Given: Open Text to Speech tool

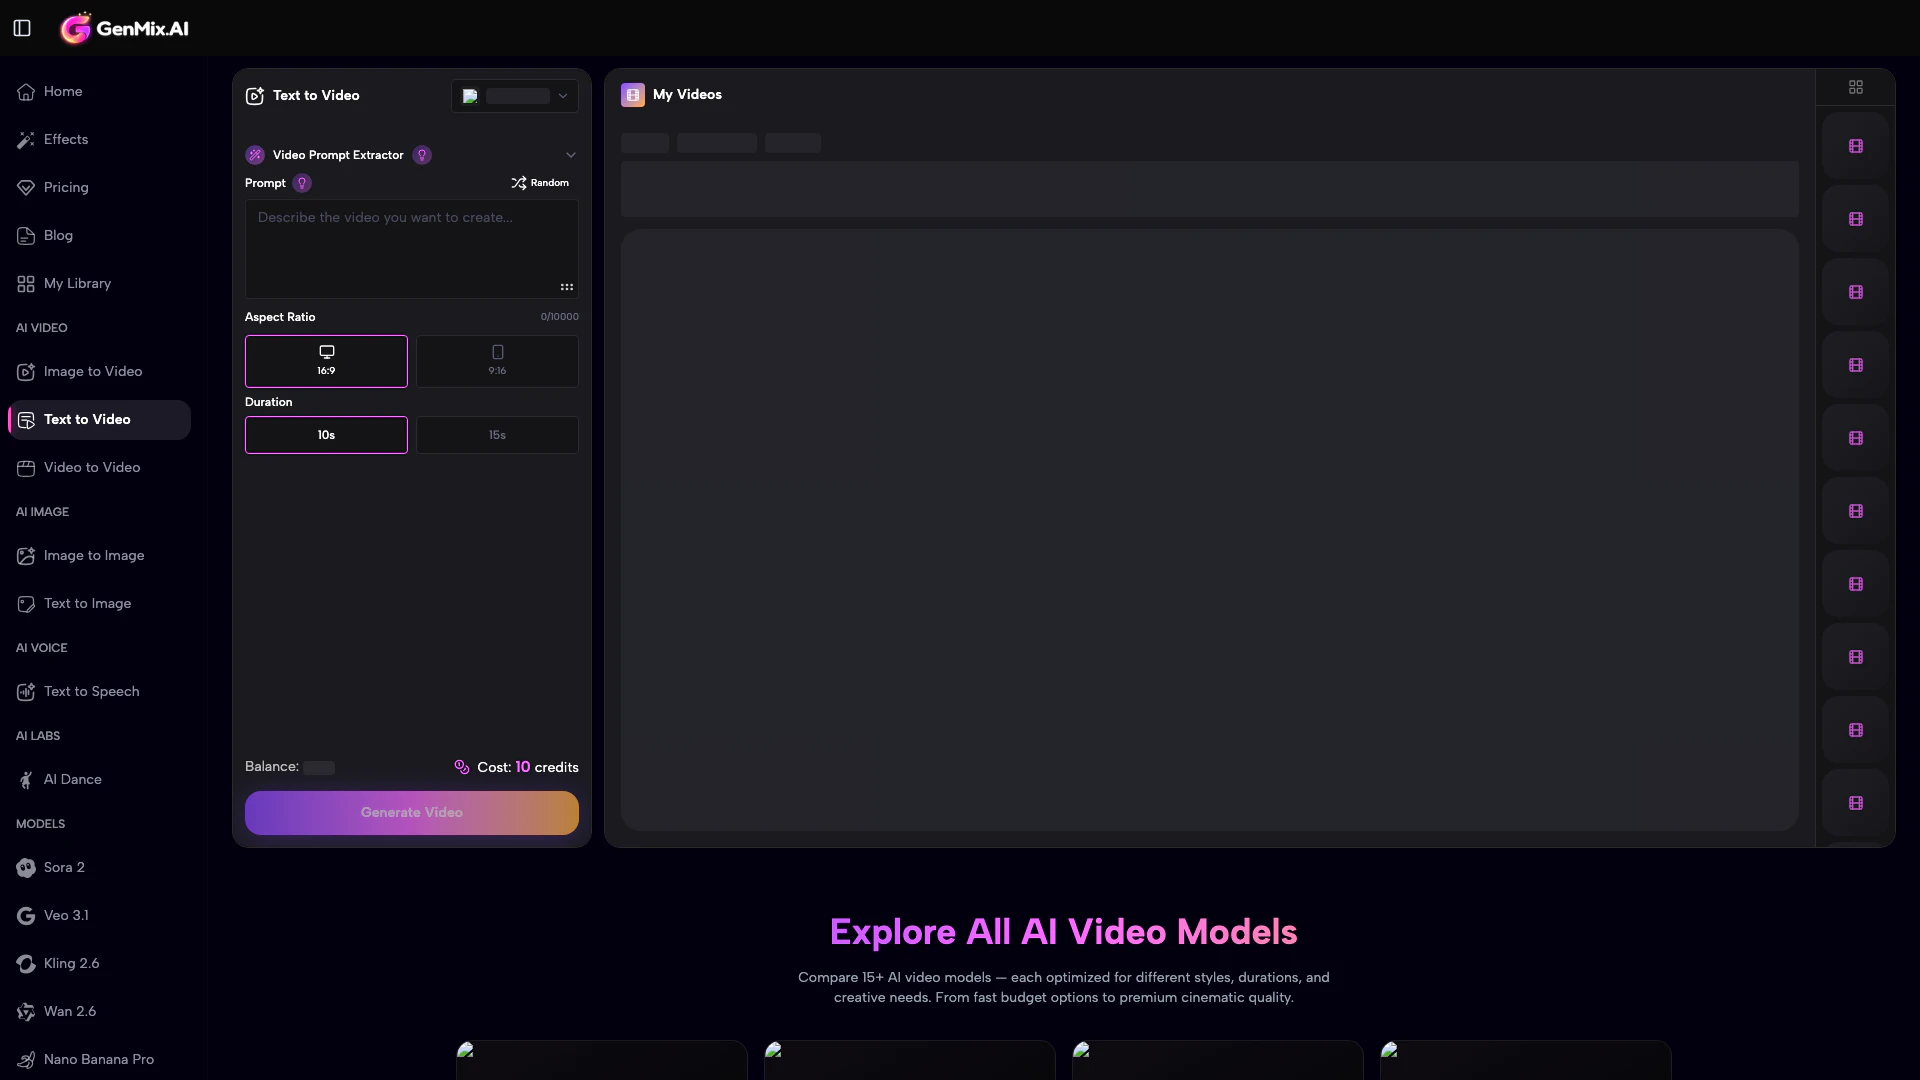Looking at the screenshot, I should click(x=91, y=692).
